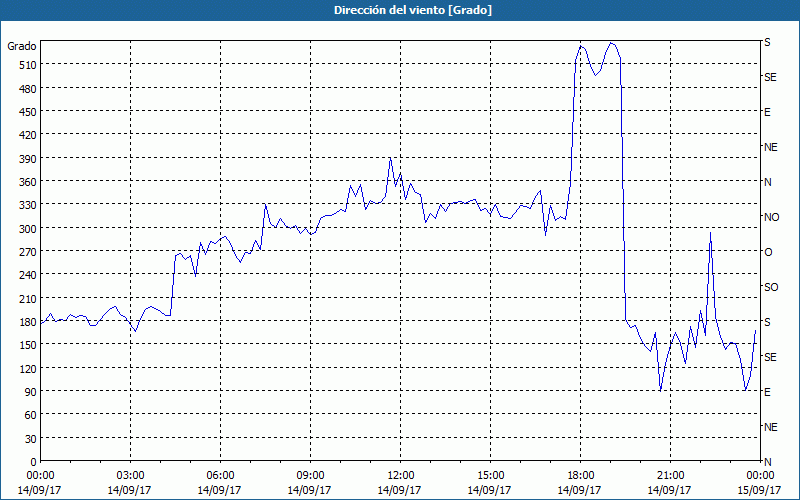Select the 450 value on the degree axis
The height and width of the screenshot is (500, 800).
click(28, 112)
